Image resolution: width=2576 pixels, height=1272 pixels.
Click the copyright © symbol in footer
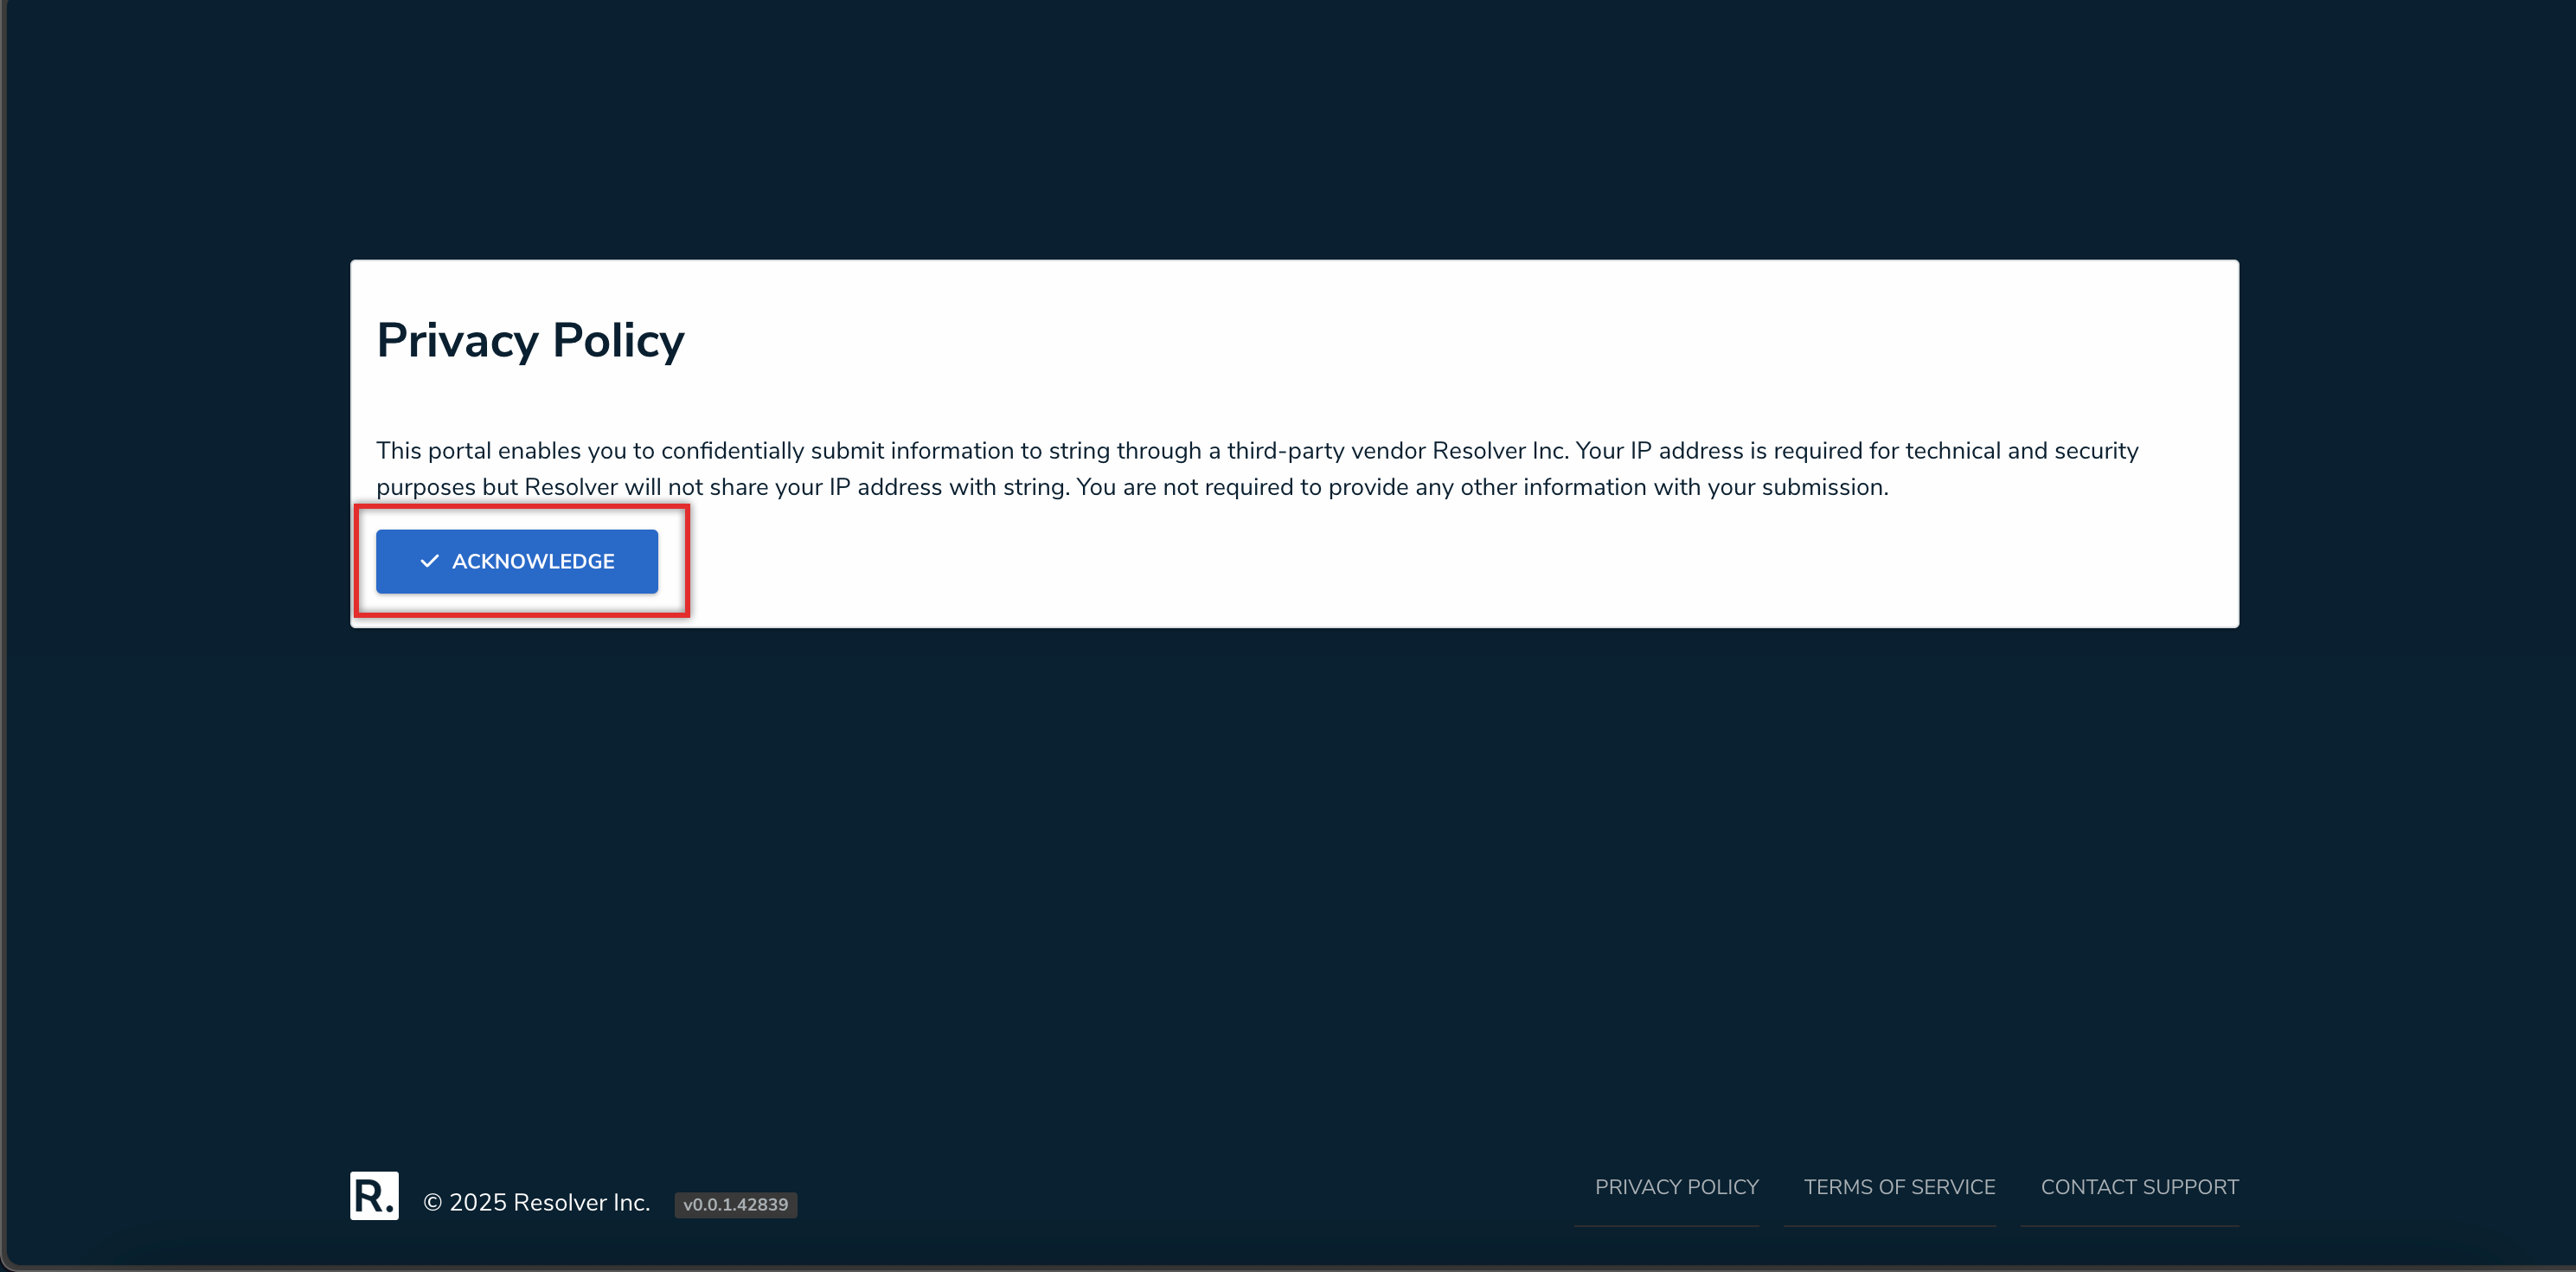pos(432,1202)
